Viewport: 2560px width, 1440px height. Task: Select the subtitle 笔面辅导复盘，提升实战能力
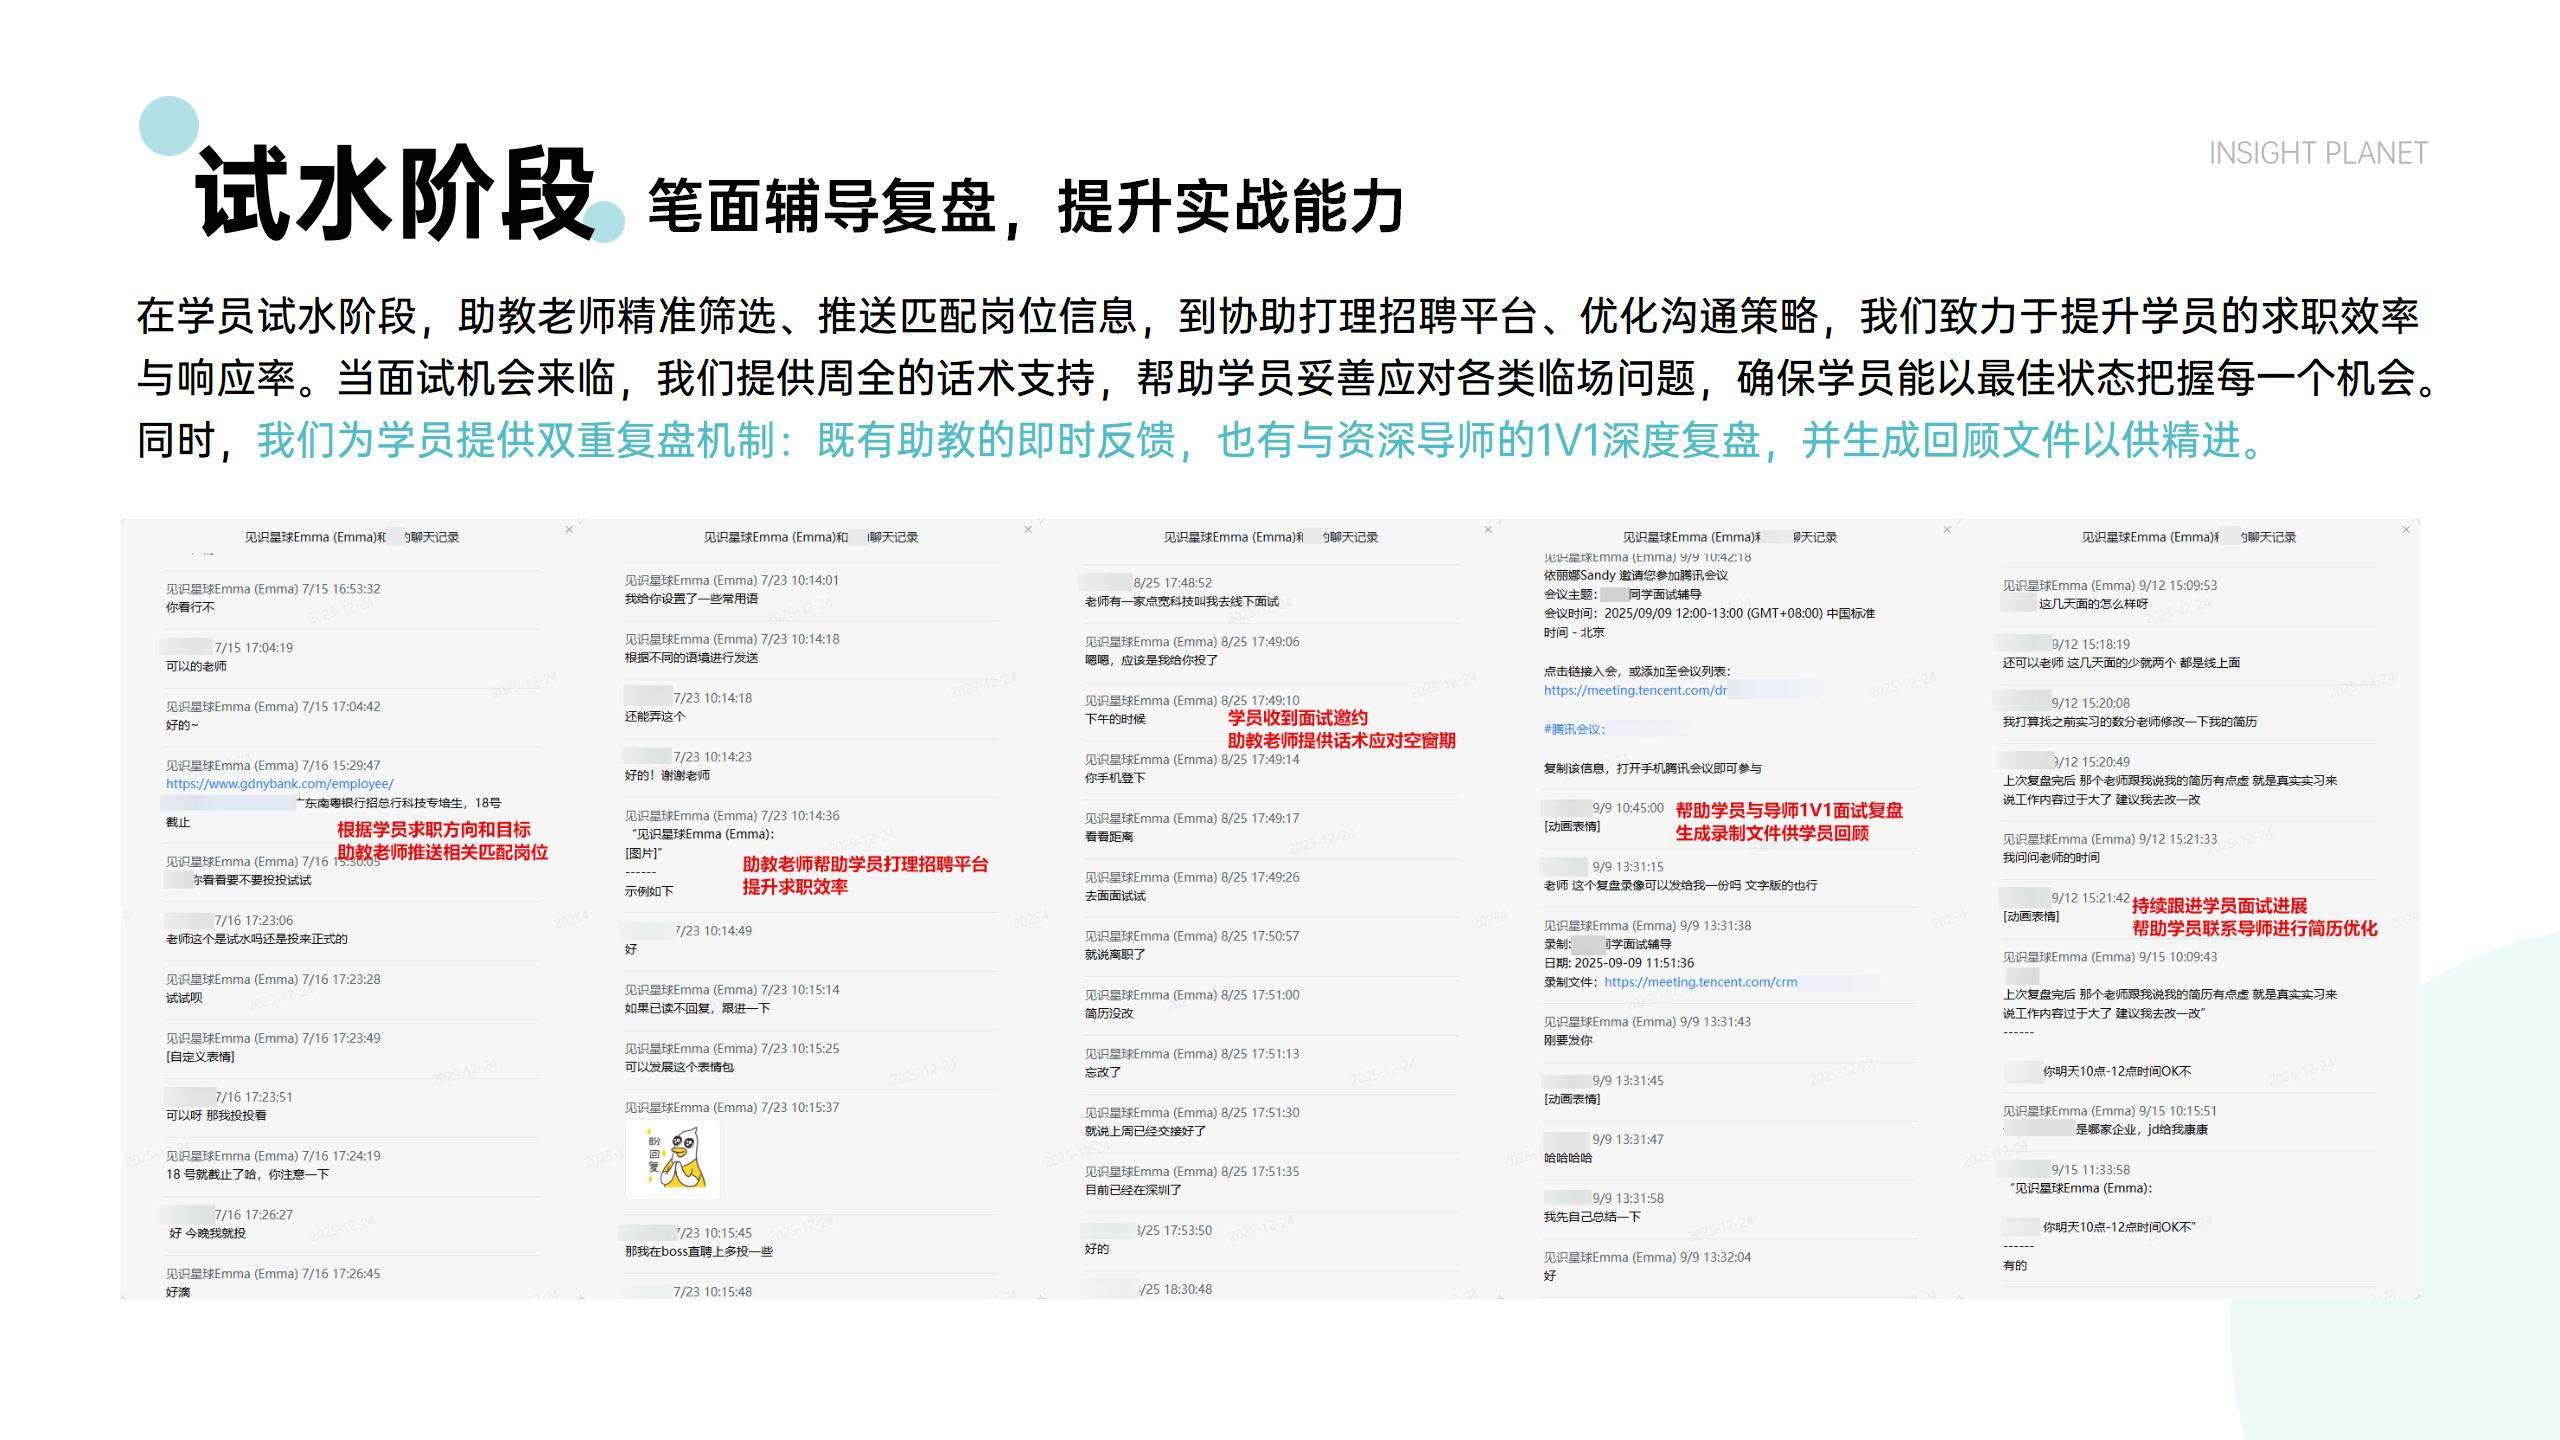click(1025, 207)
